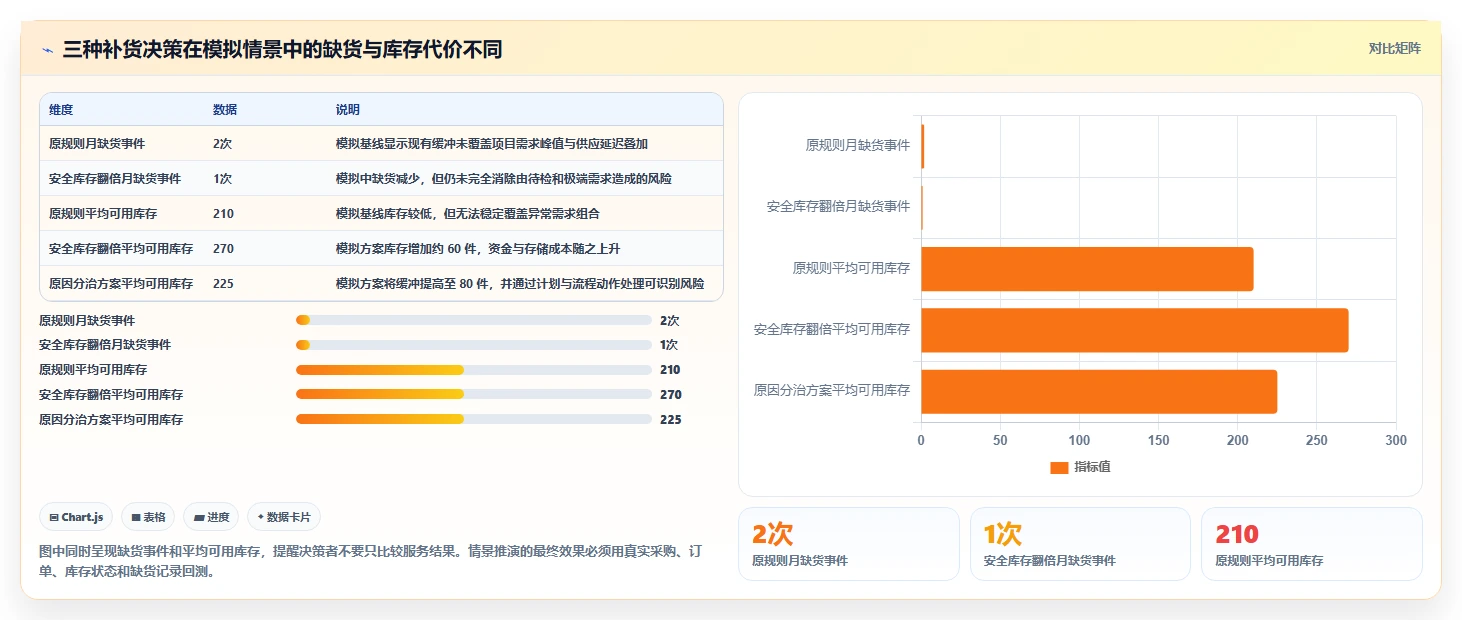Click the Chart.js chip
The height and width of the screenshot is (620, 1462).
pyautogui.click(x=77, y=517)
